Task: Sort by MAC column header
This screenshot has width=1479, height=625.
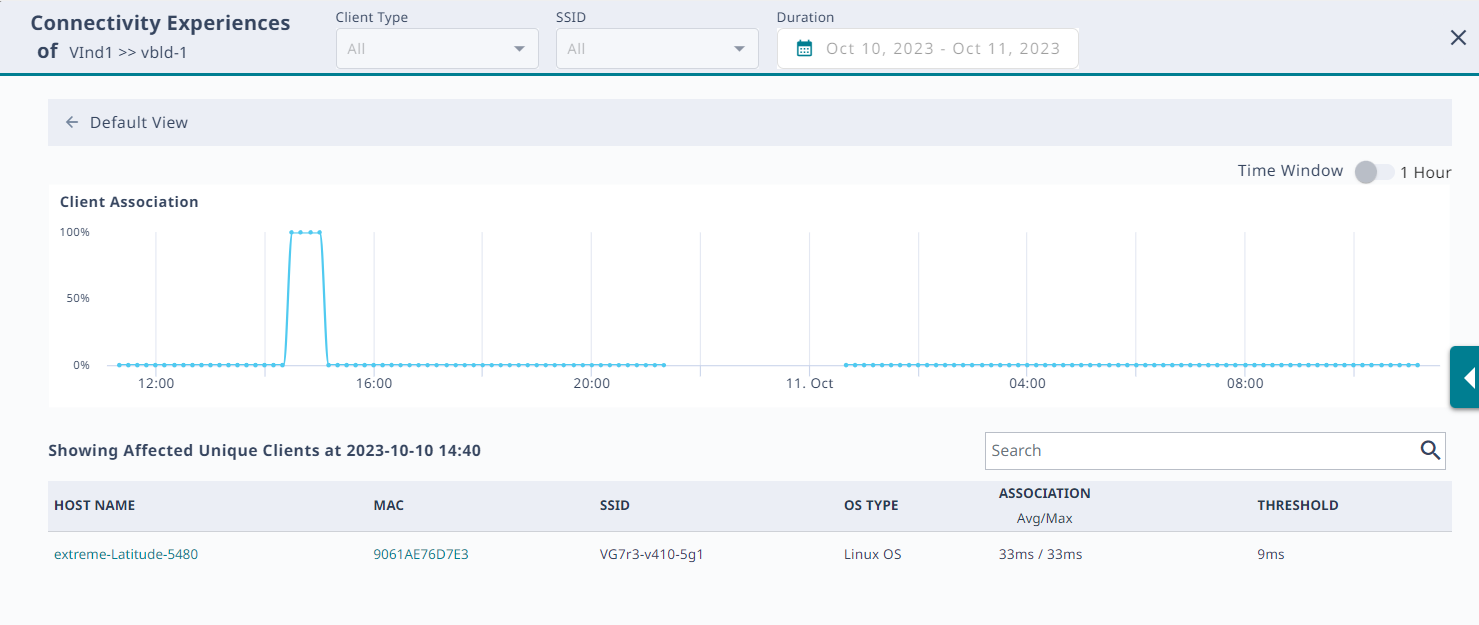Action: click(x=388, y=505)
